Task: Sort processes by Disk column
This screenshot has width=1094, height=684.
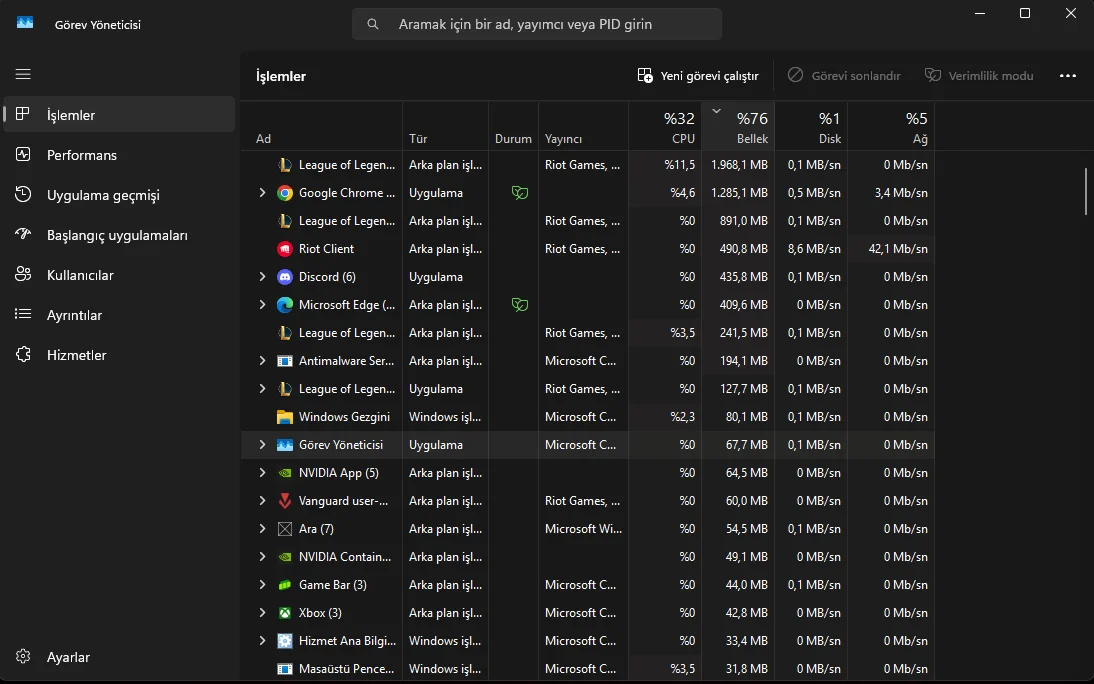Action: tap(811, 126)
